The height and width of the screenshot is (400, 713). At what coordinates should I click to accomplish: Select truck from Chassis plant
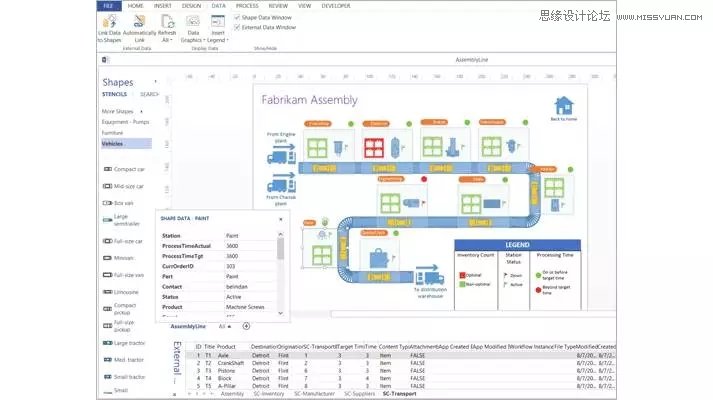[x=281, y=185]
